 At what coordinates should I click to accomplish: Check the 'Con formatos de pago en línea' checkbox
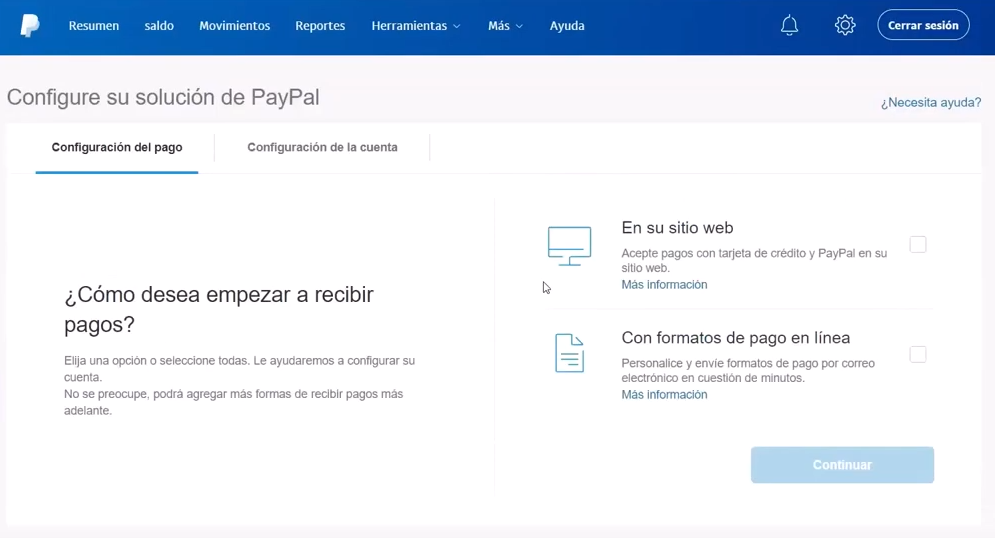point(918,354)
